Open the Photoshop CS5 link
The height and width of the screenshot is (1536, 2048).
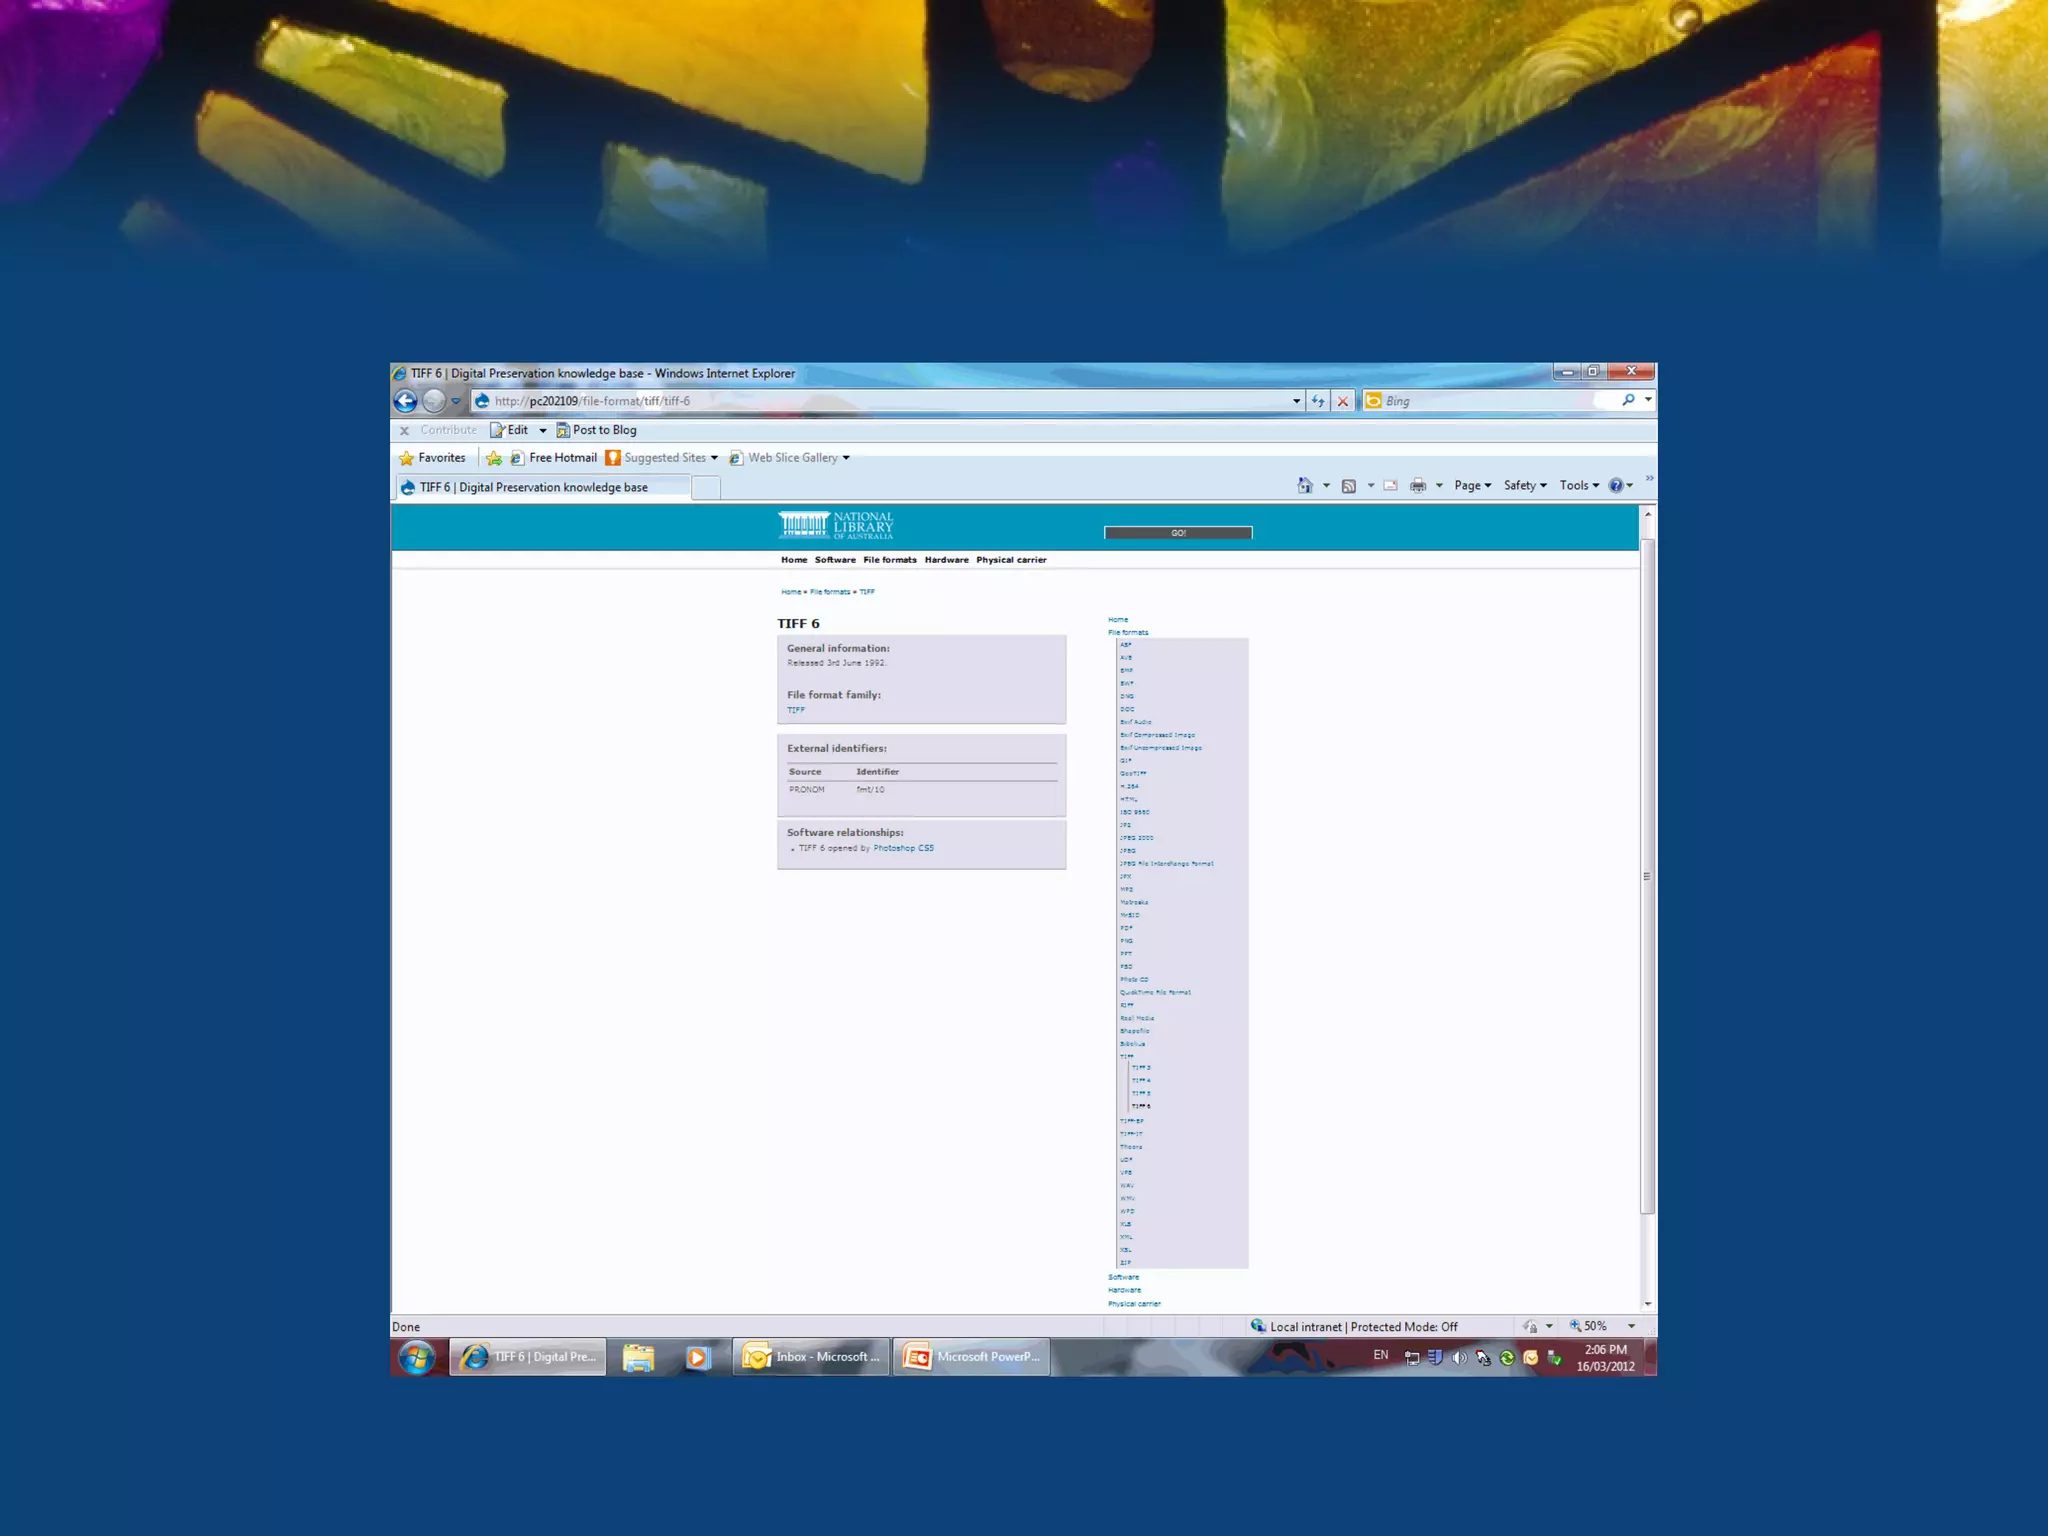coord(903,848)
